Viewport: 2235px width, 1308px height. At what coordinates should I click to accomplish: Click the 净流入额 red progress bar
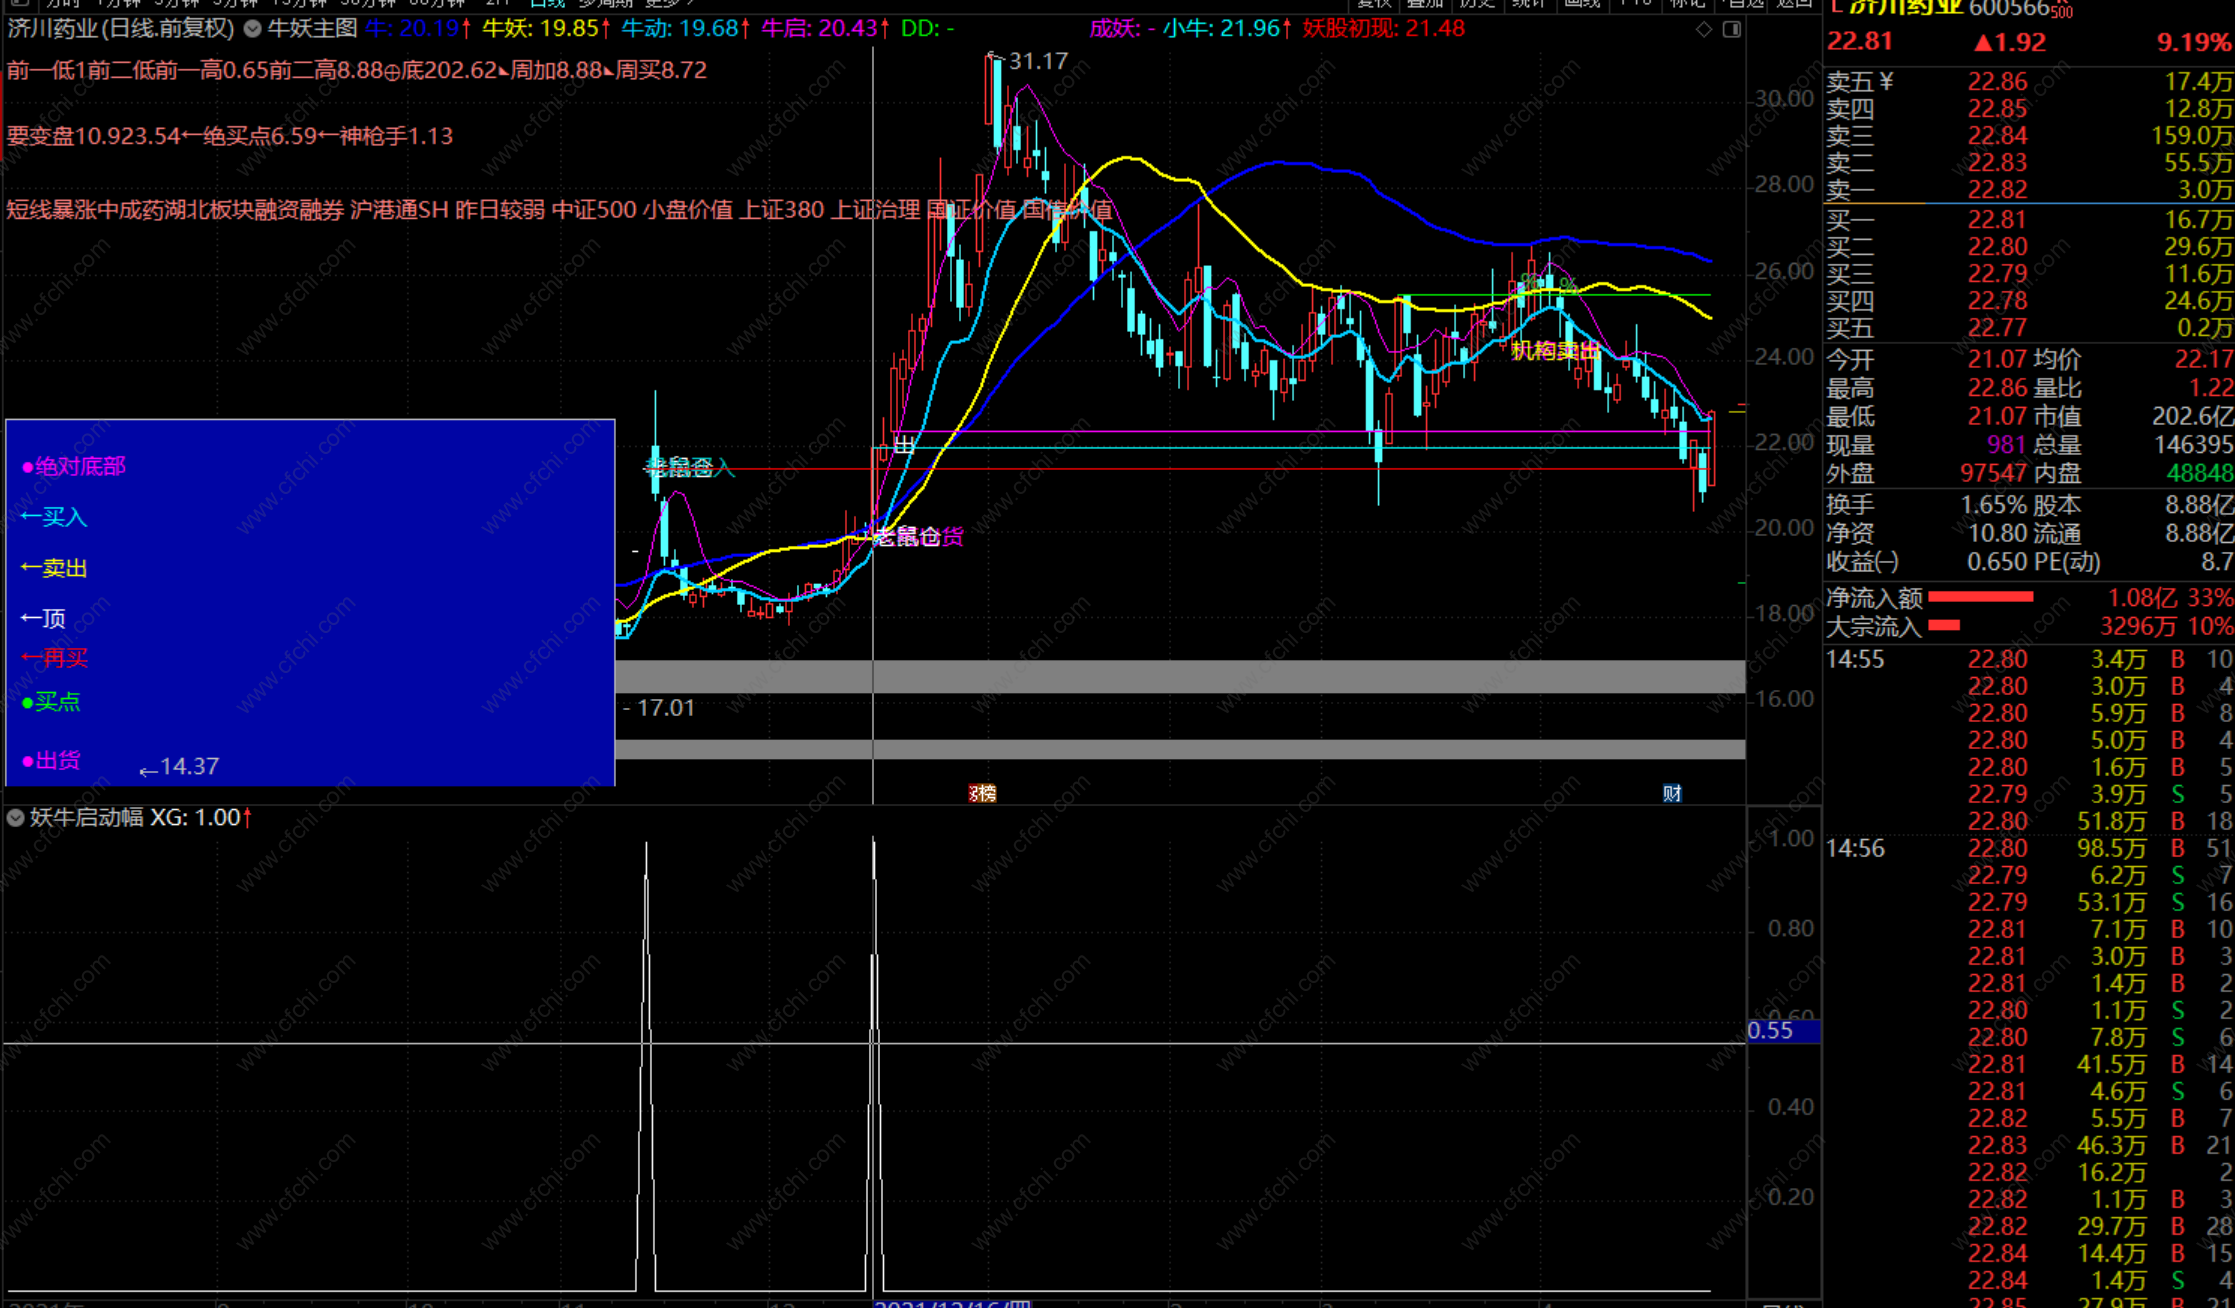click(1980, 597)
